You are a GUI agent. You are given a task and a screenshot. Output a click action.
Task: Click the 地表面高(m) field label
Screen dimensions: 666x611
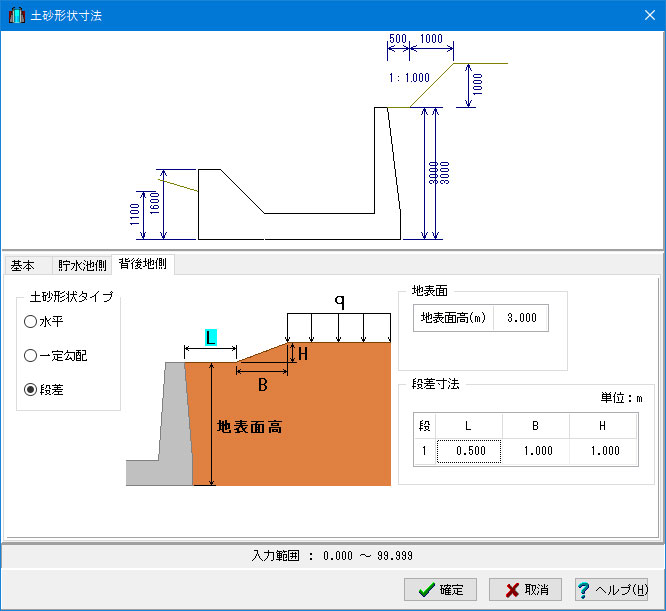(453, 318)
